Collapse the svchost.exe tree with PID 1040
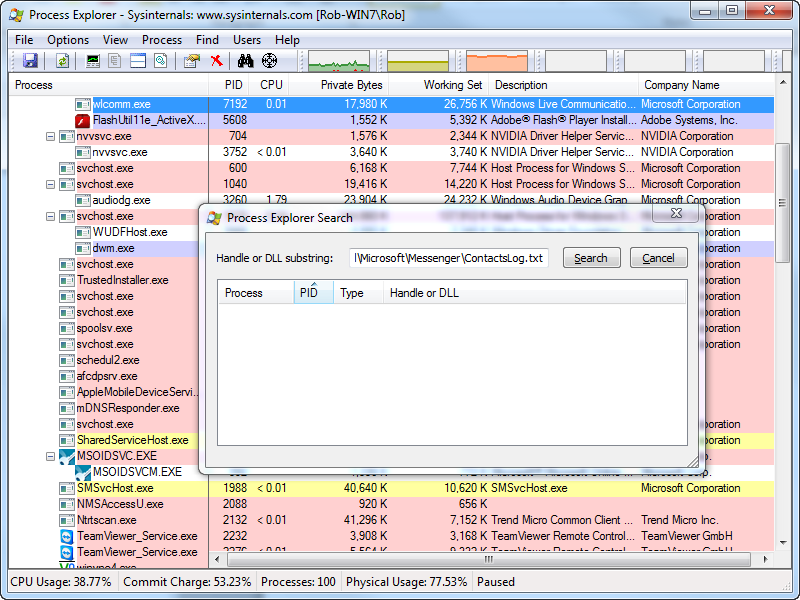 [50, 184]
